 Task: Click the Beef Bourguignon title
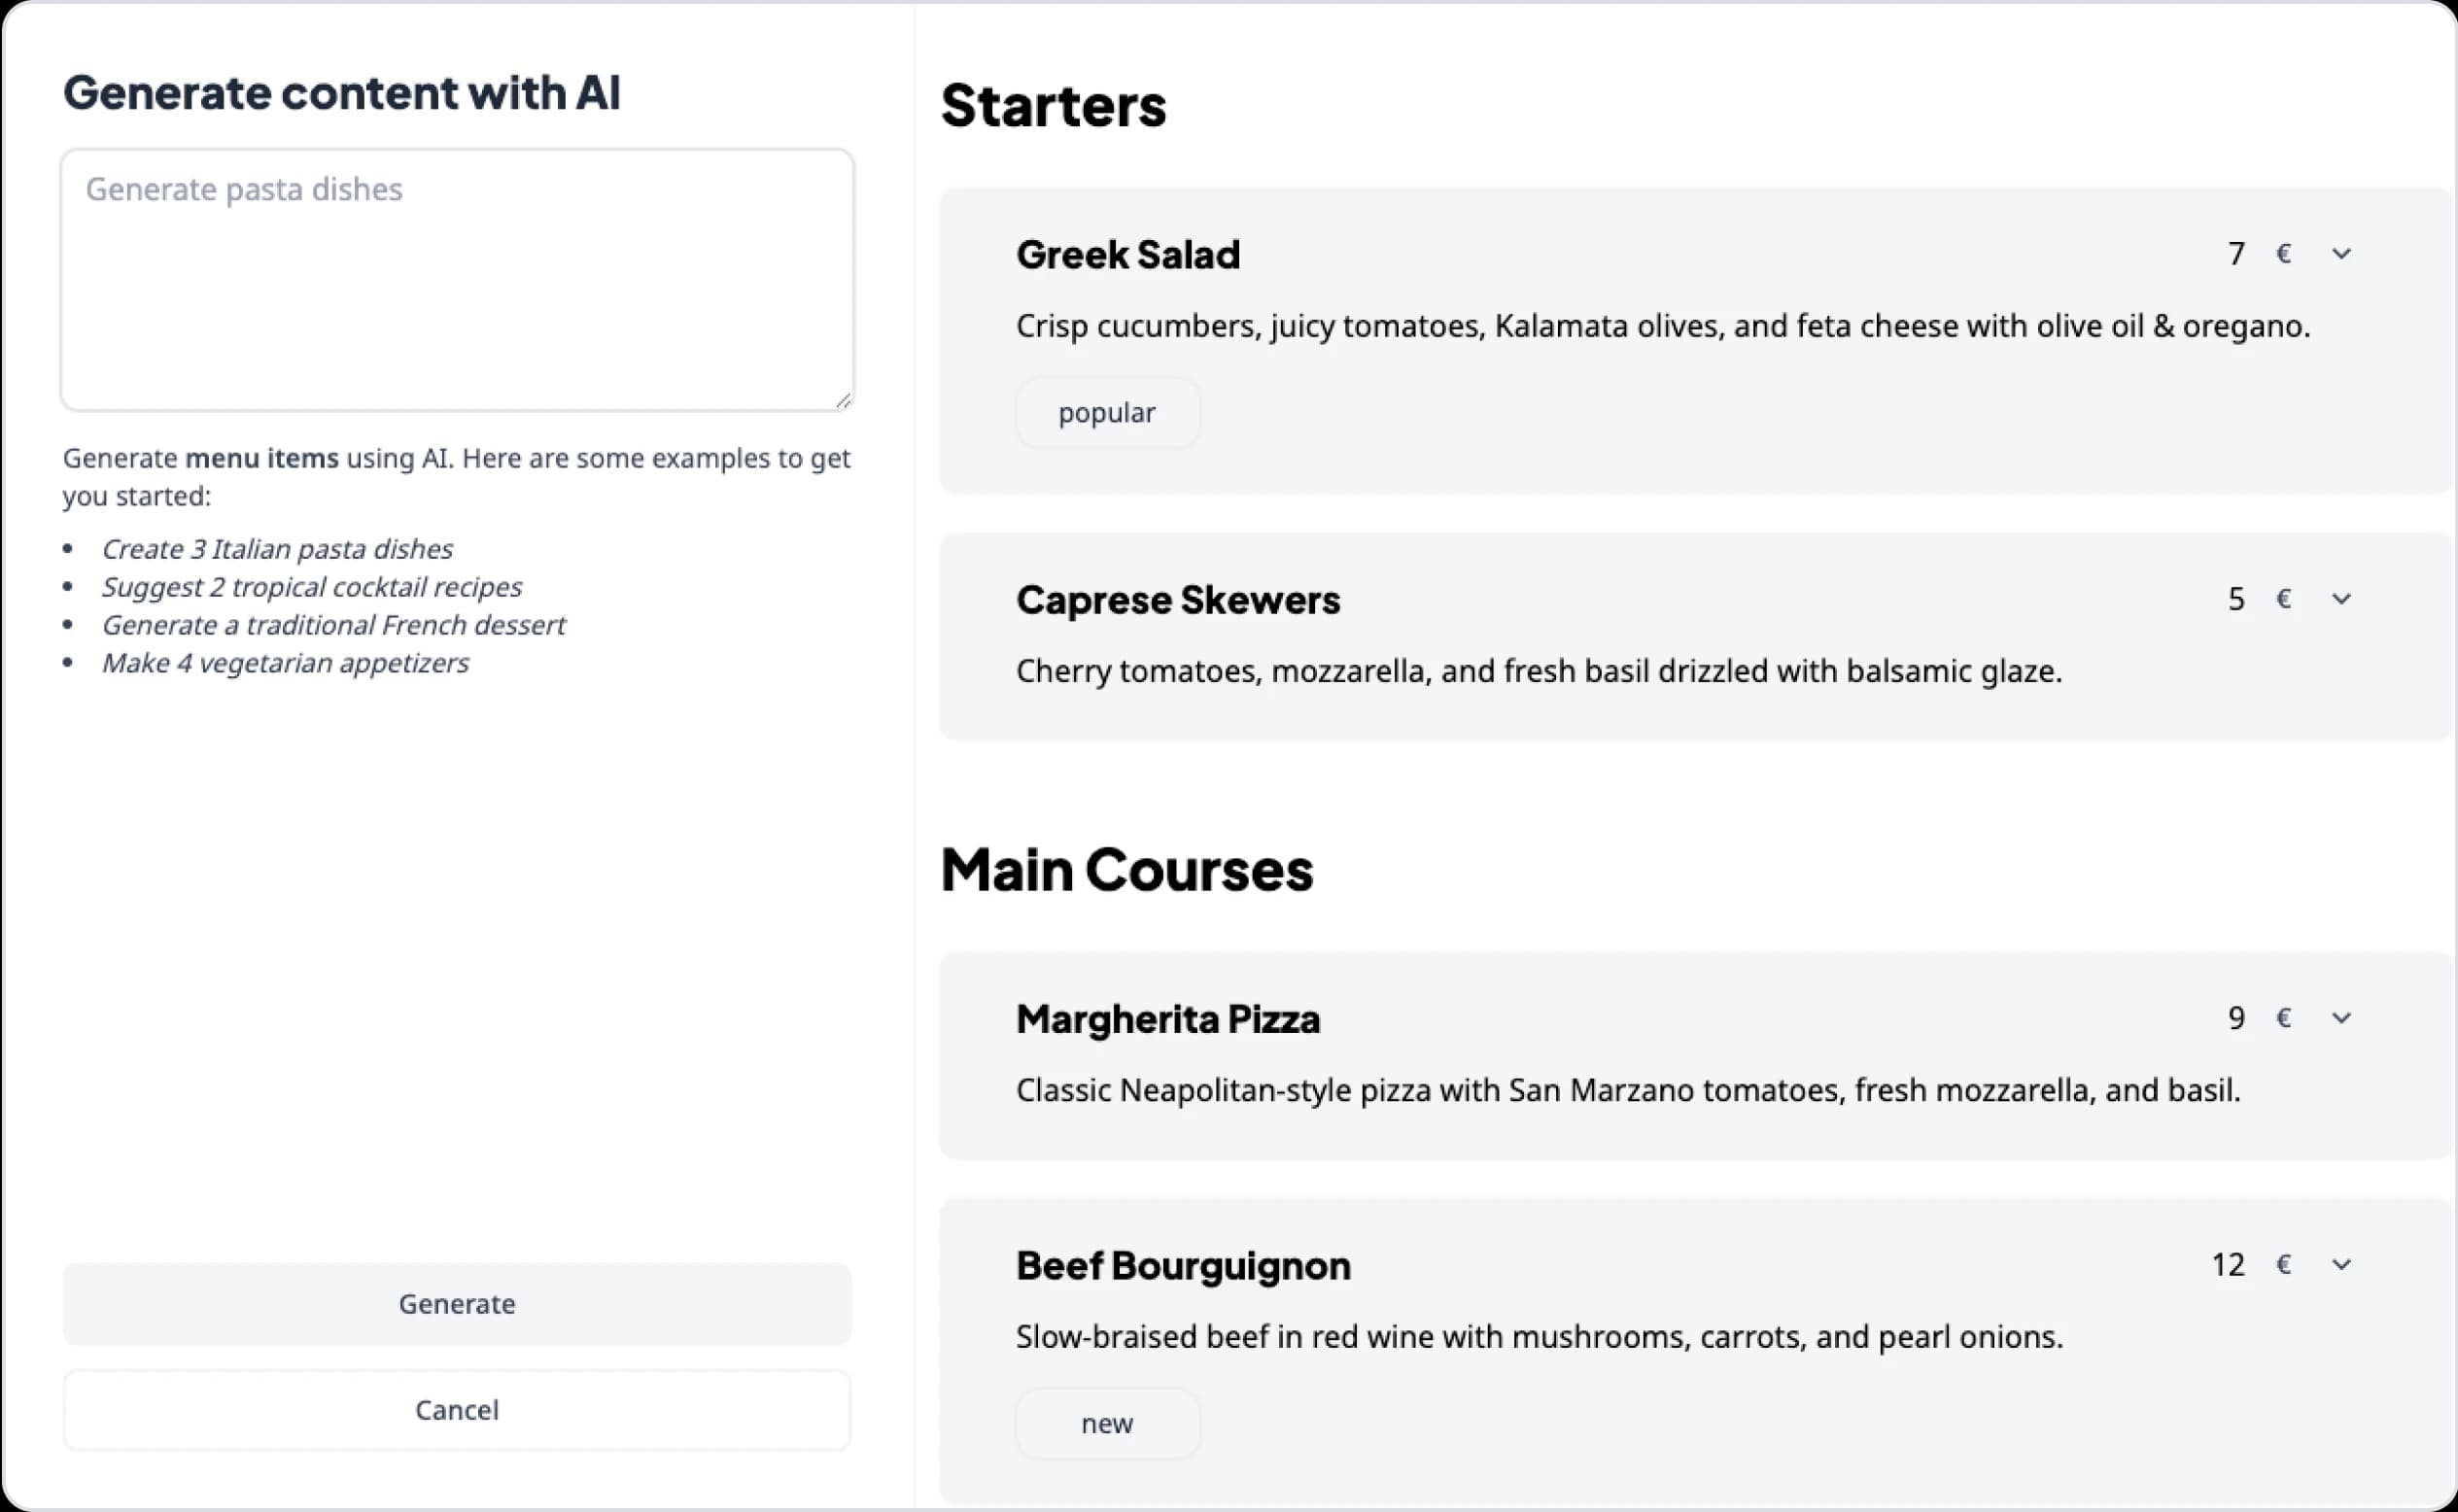tap(1183, 1266)
